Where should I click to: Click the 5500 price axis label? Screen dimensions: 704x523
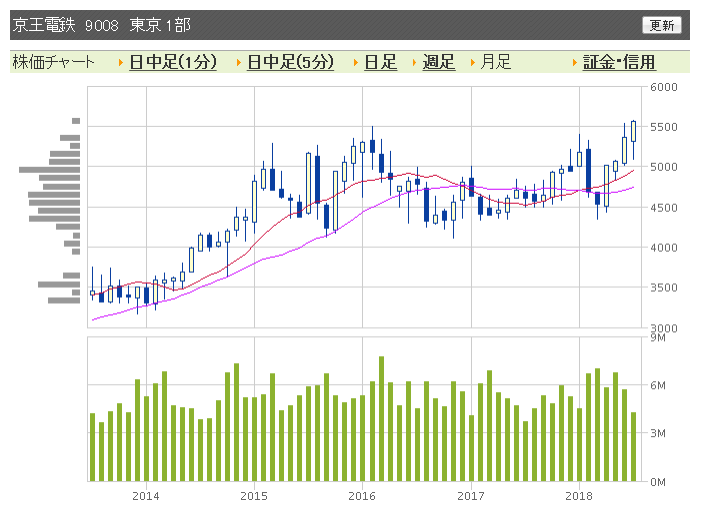(x=664, y=127)
